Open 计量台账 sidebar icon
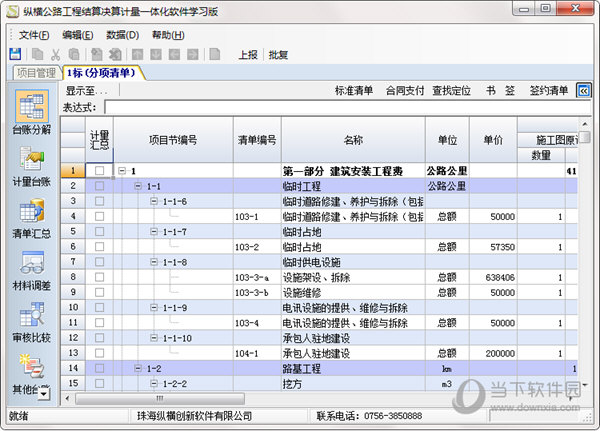 (31, 167)
